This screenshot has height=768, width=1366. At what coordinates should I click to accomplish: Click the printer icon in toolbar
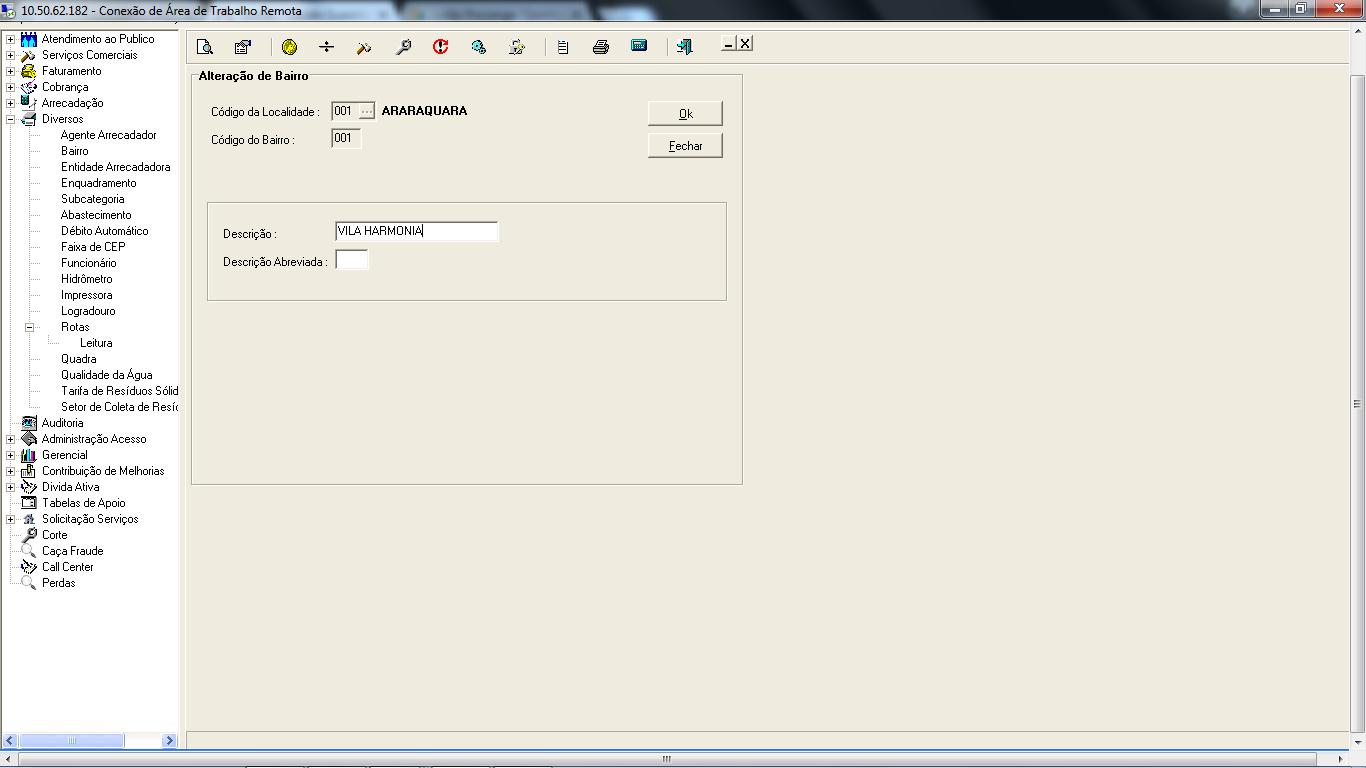(x=600, y=47)
